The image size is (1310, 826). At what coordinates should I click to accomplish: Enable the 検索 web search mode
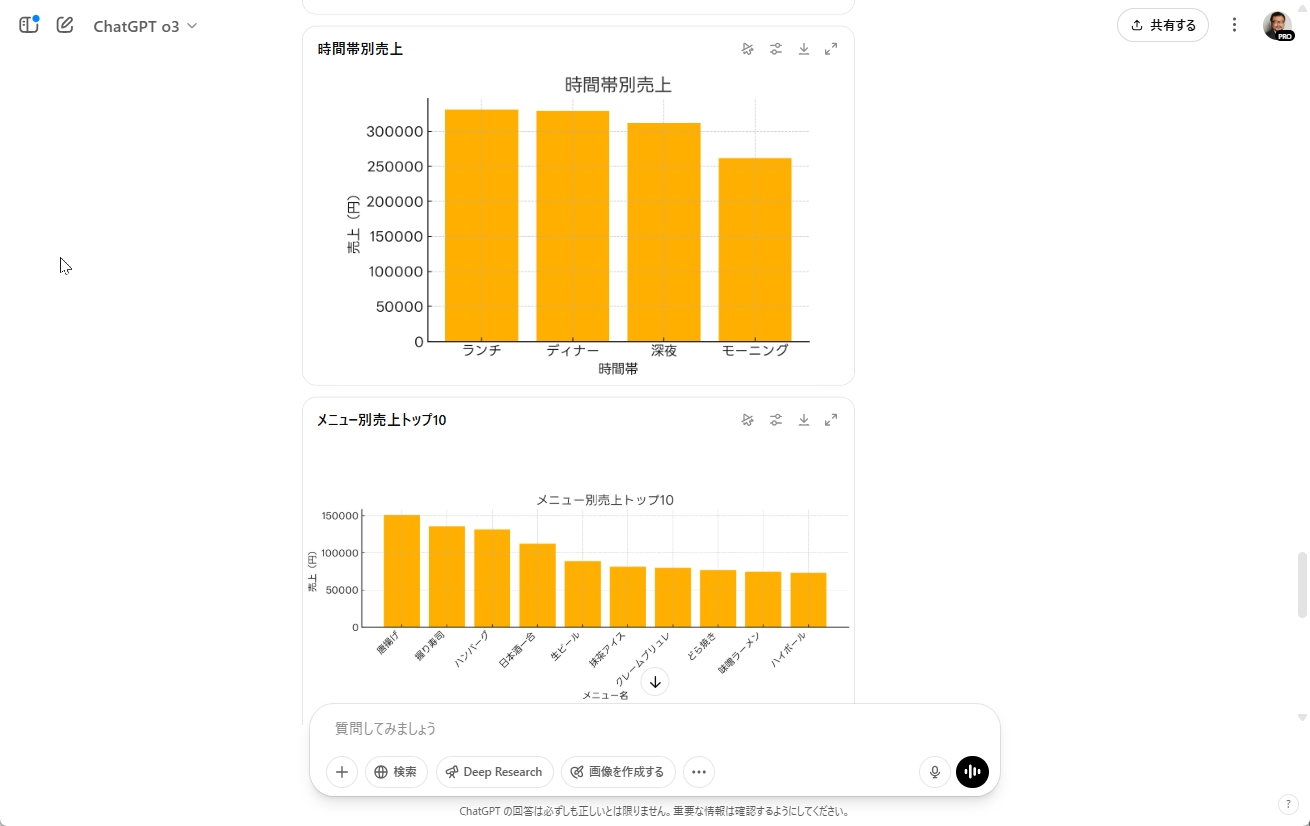coord(395,771)
